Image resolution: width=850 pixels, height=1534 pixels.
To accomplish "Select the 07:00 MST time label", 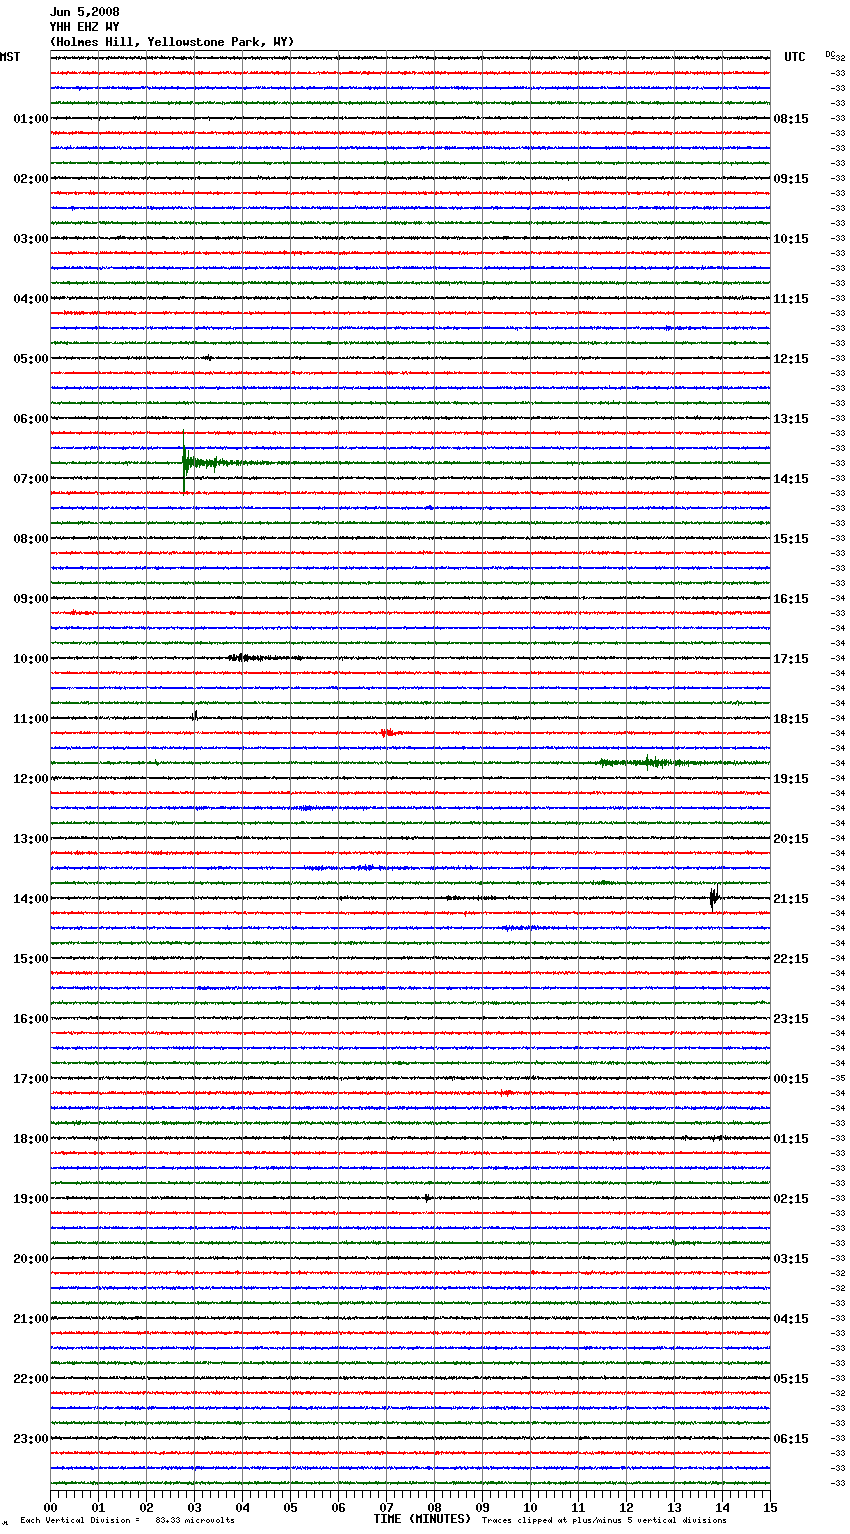I will (31, 479).
